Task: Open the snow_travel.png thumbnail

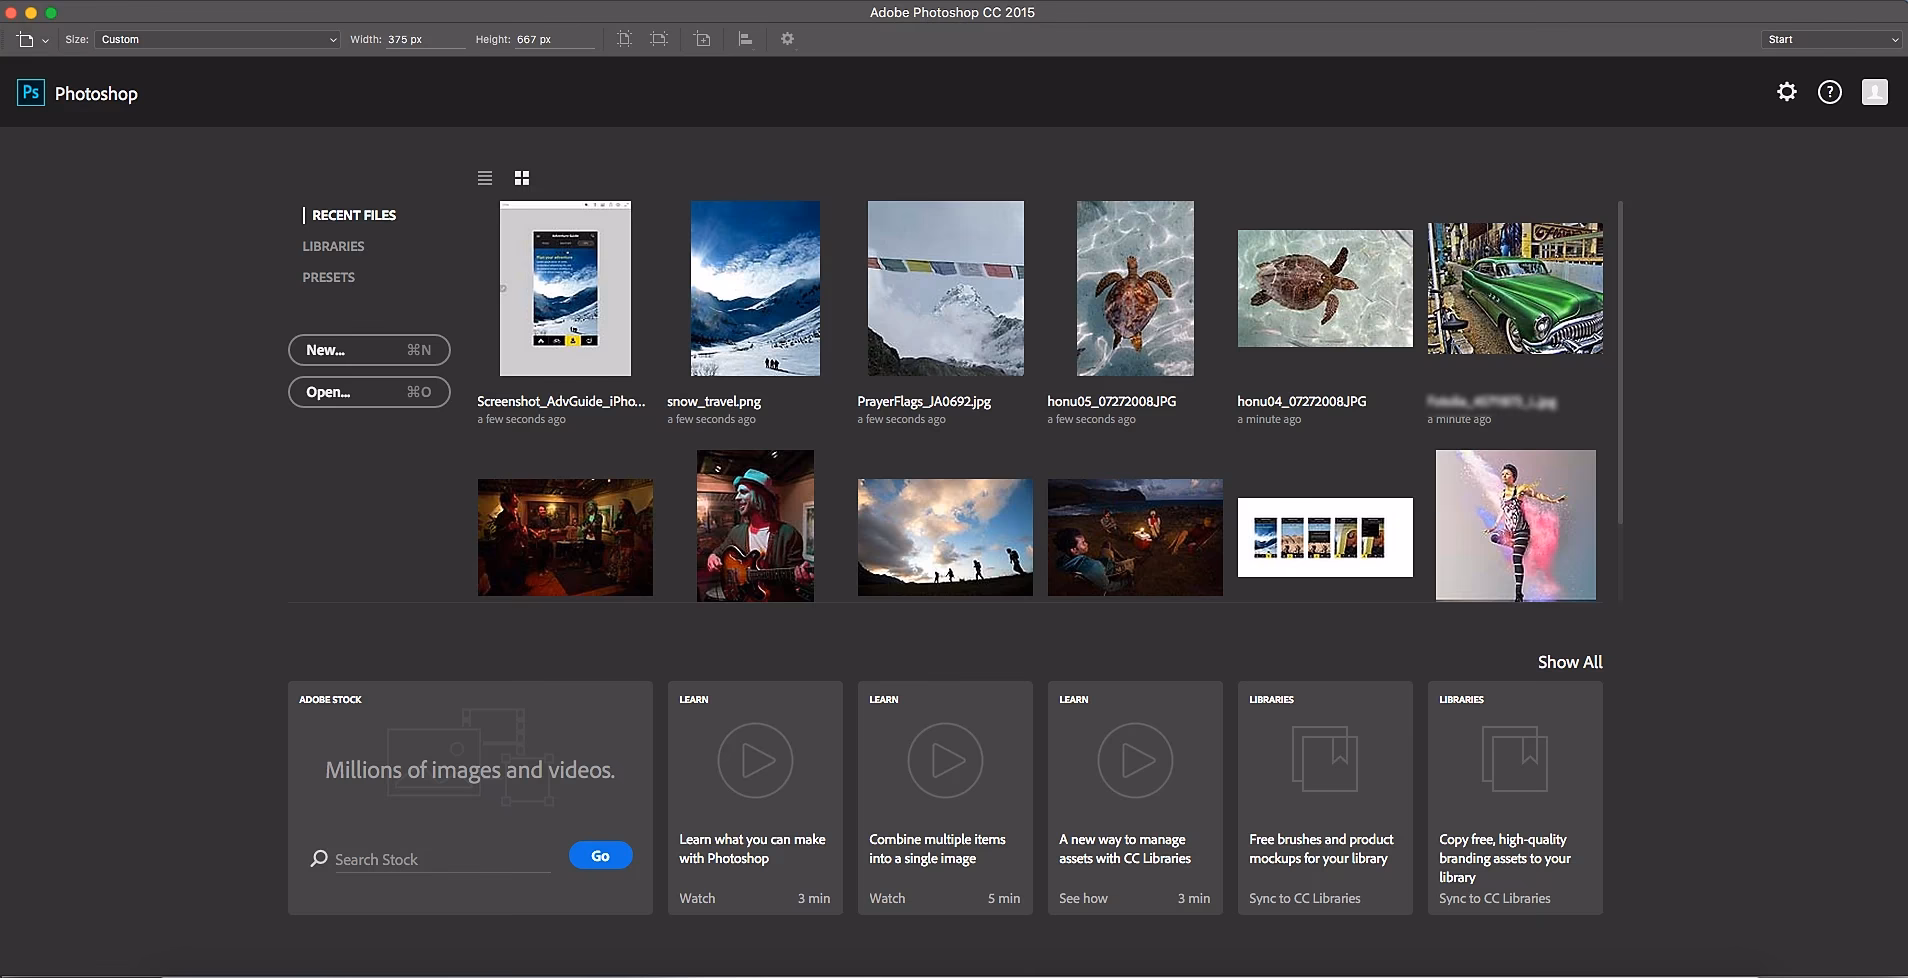Action: coord(754,288)
